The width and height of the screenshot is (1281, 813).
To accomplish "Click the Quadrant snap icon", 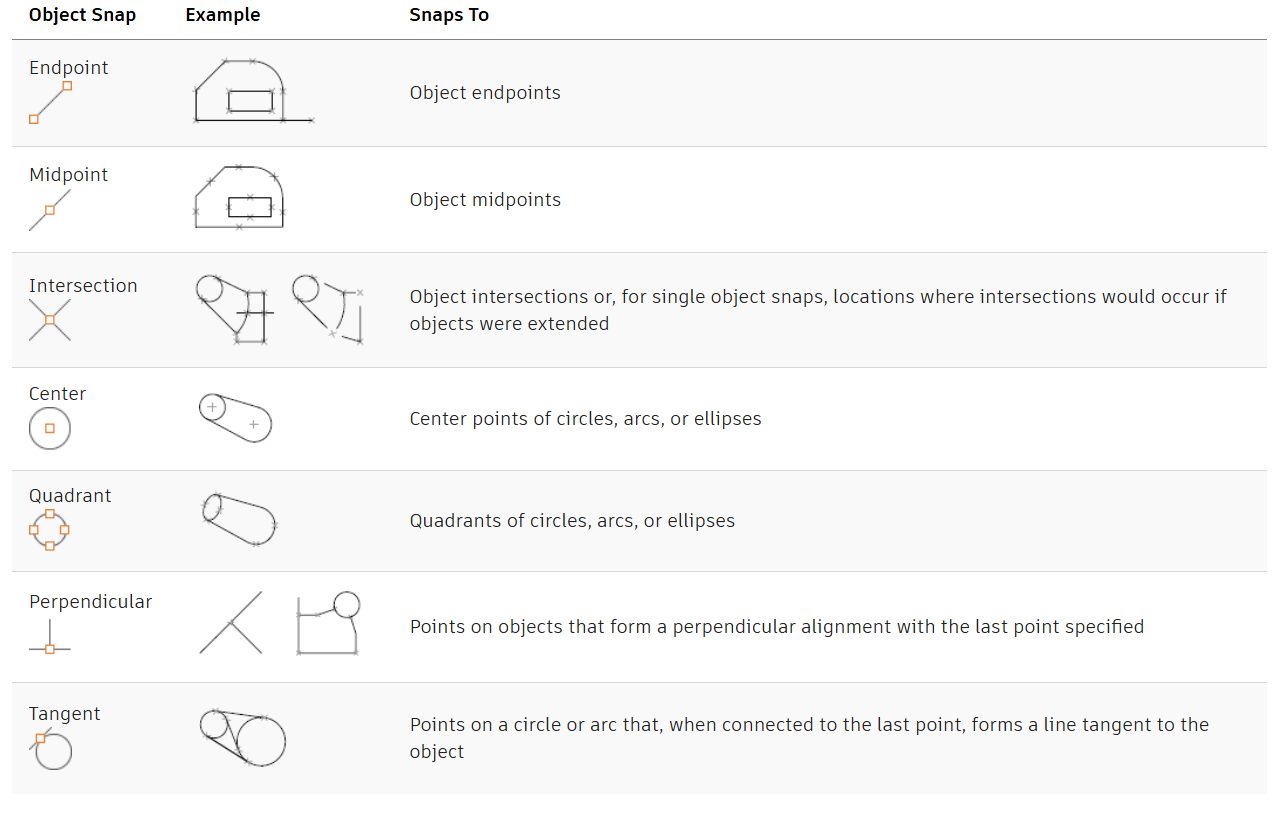I will tap(50, 529).
